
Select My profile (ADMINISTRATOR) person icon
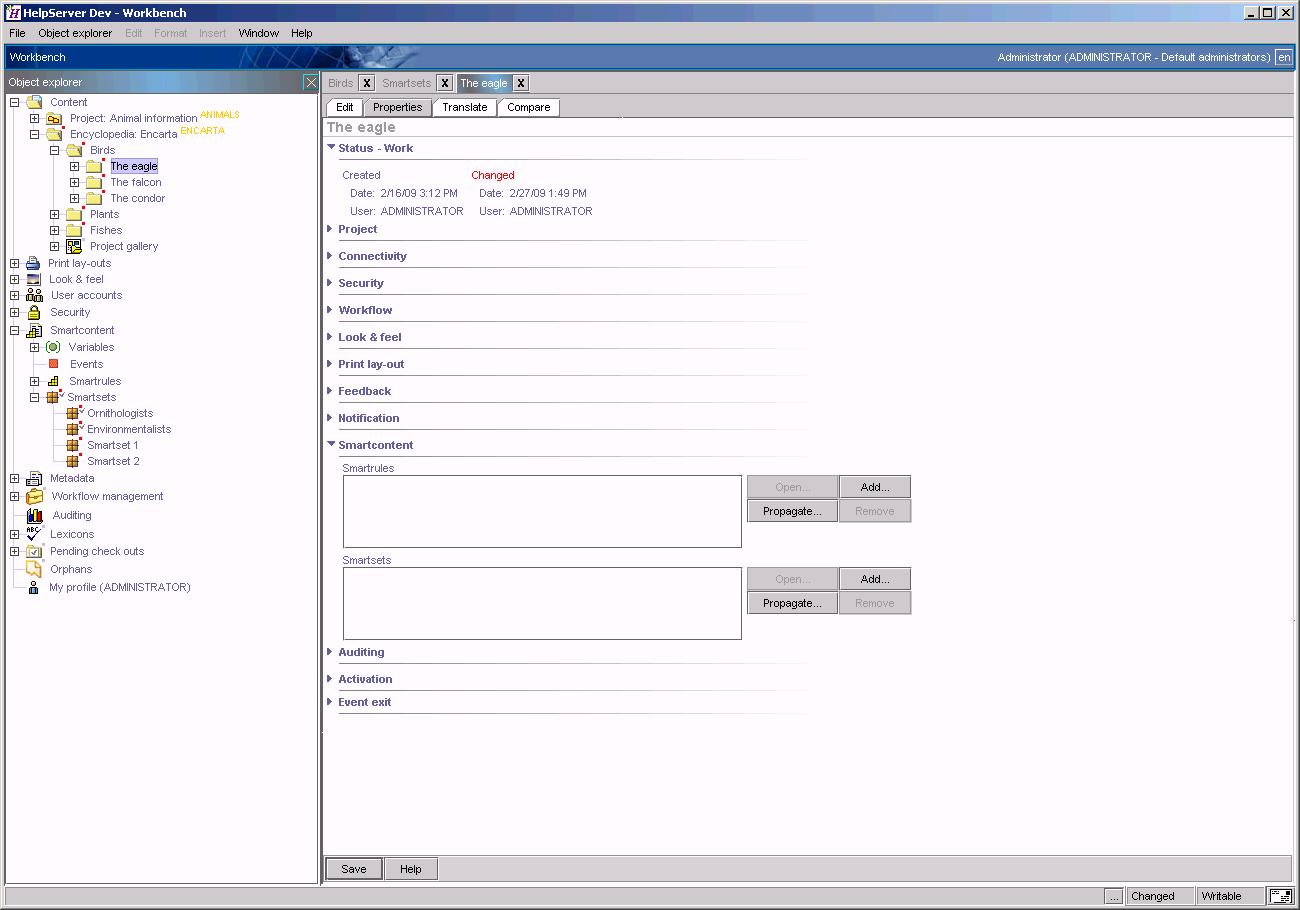point(35,587)
